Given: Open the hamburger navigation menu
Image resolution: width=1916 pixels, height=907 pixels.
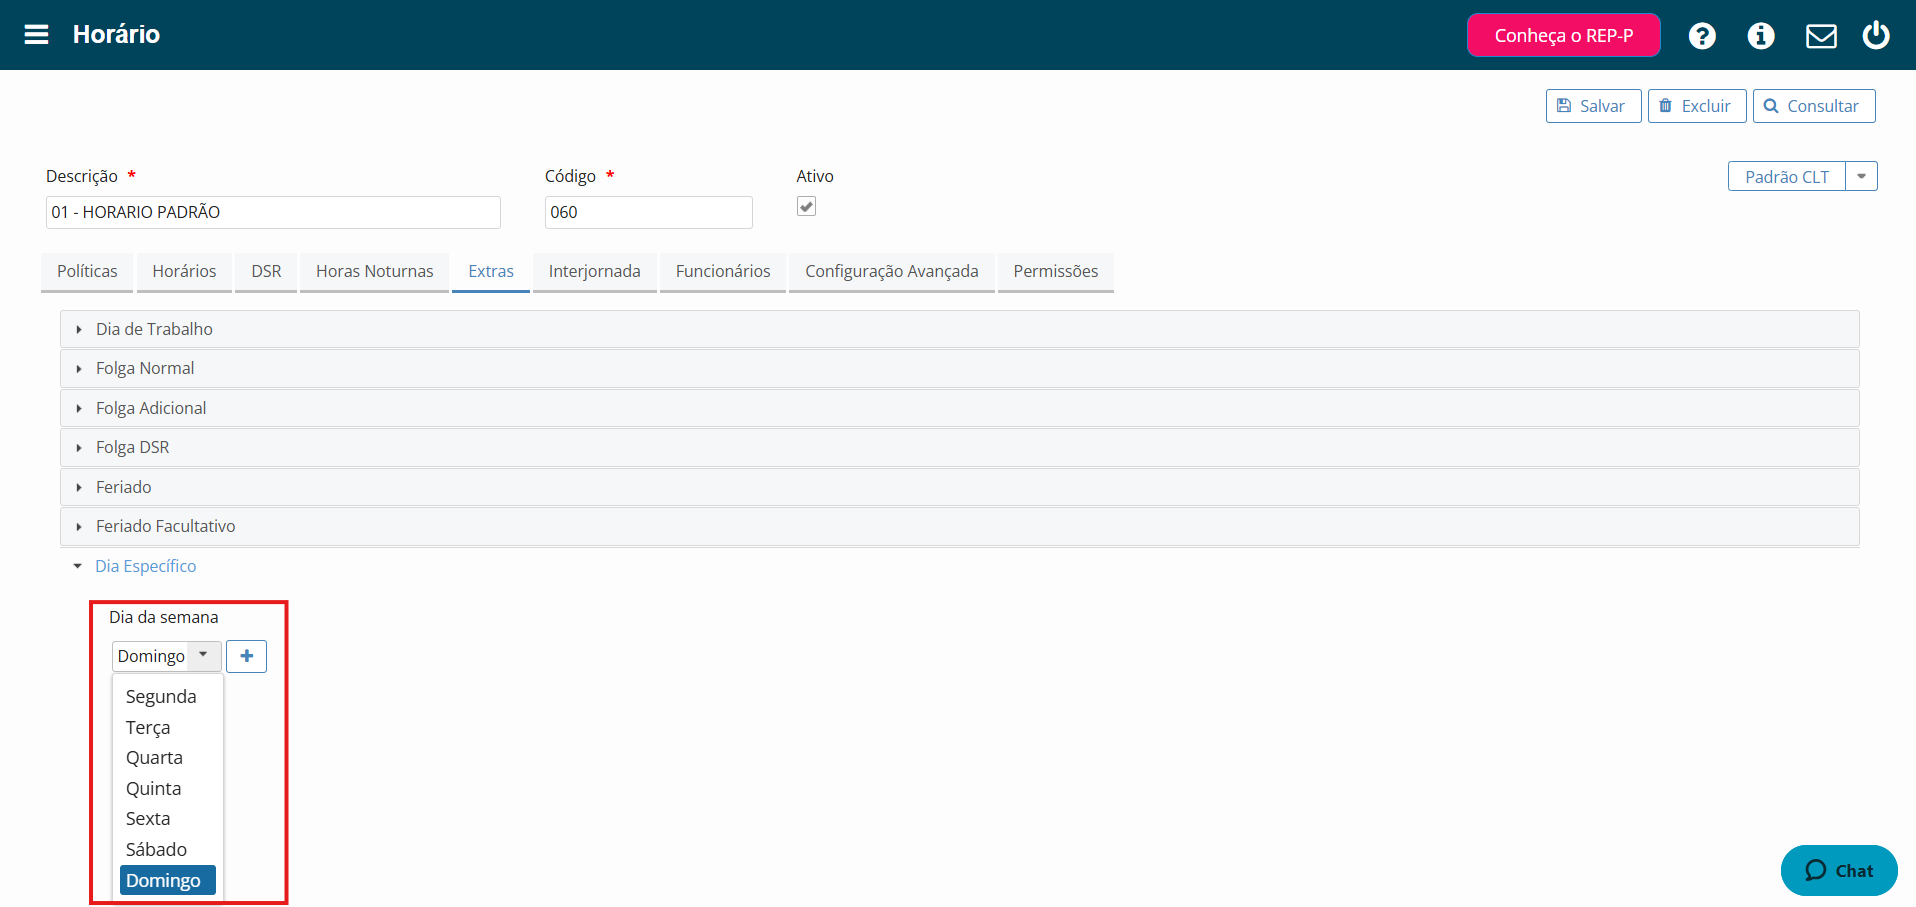Looking at the screenshot, I should [37, 35].
